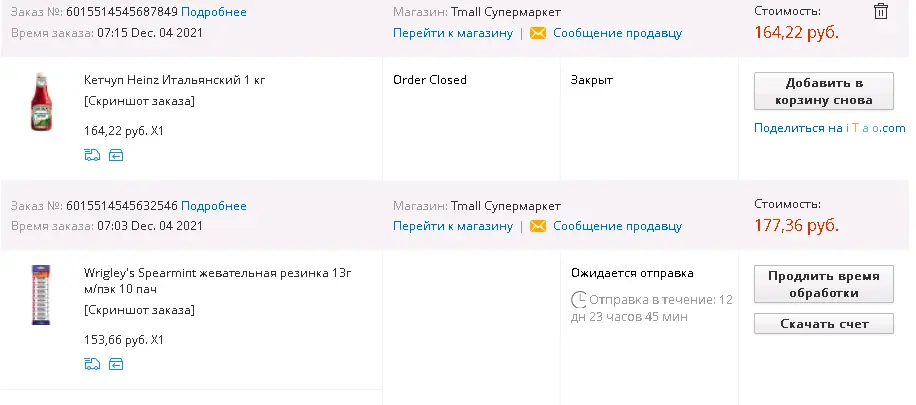Viewport: 916px width, 405px height.
Task: Go to store link in first order
Action: [x=453, y=33]
